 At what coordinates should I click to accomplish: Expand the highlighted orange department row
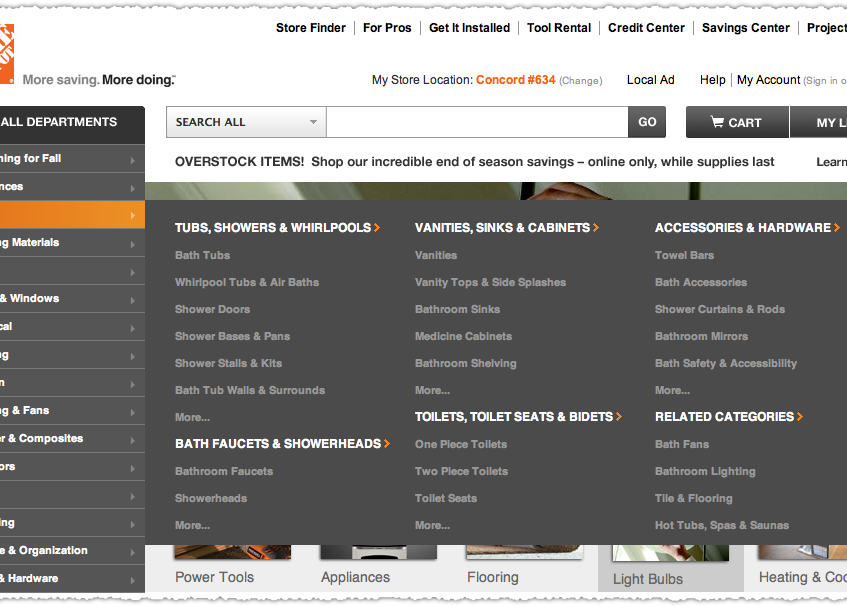(x=72, y=215)
